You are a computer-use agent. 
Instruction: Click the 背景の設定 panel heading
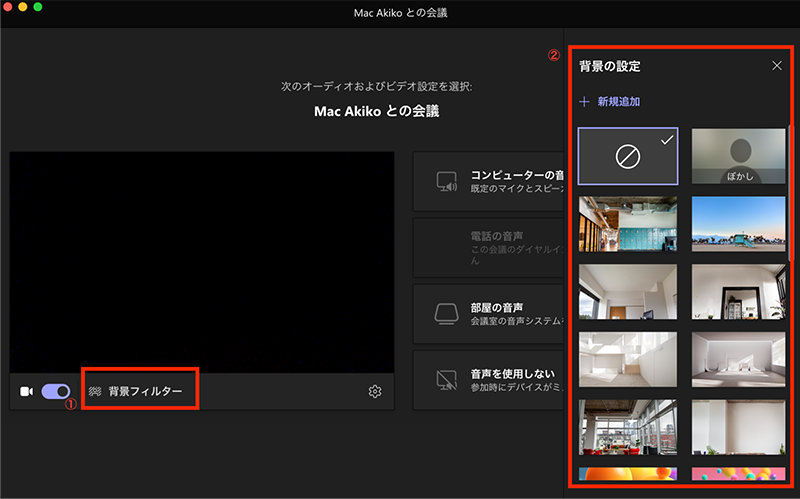click(610, 66)
